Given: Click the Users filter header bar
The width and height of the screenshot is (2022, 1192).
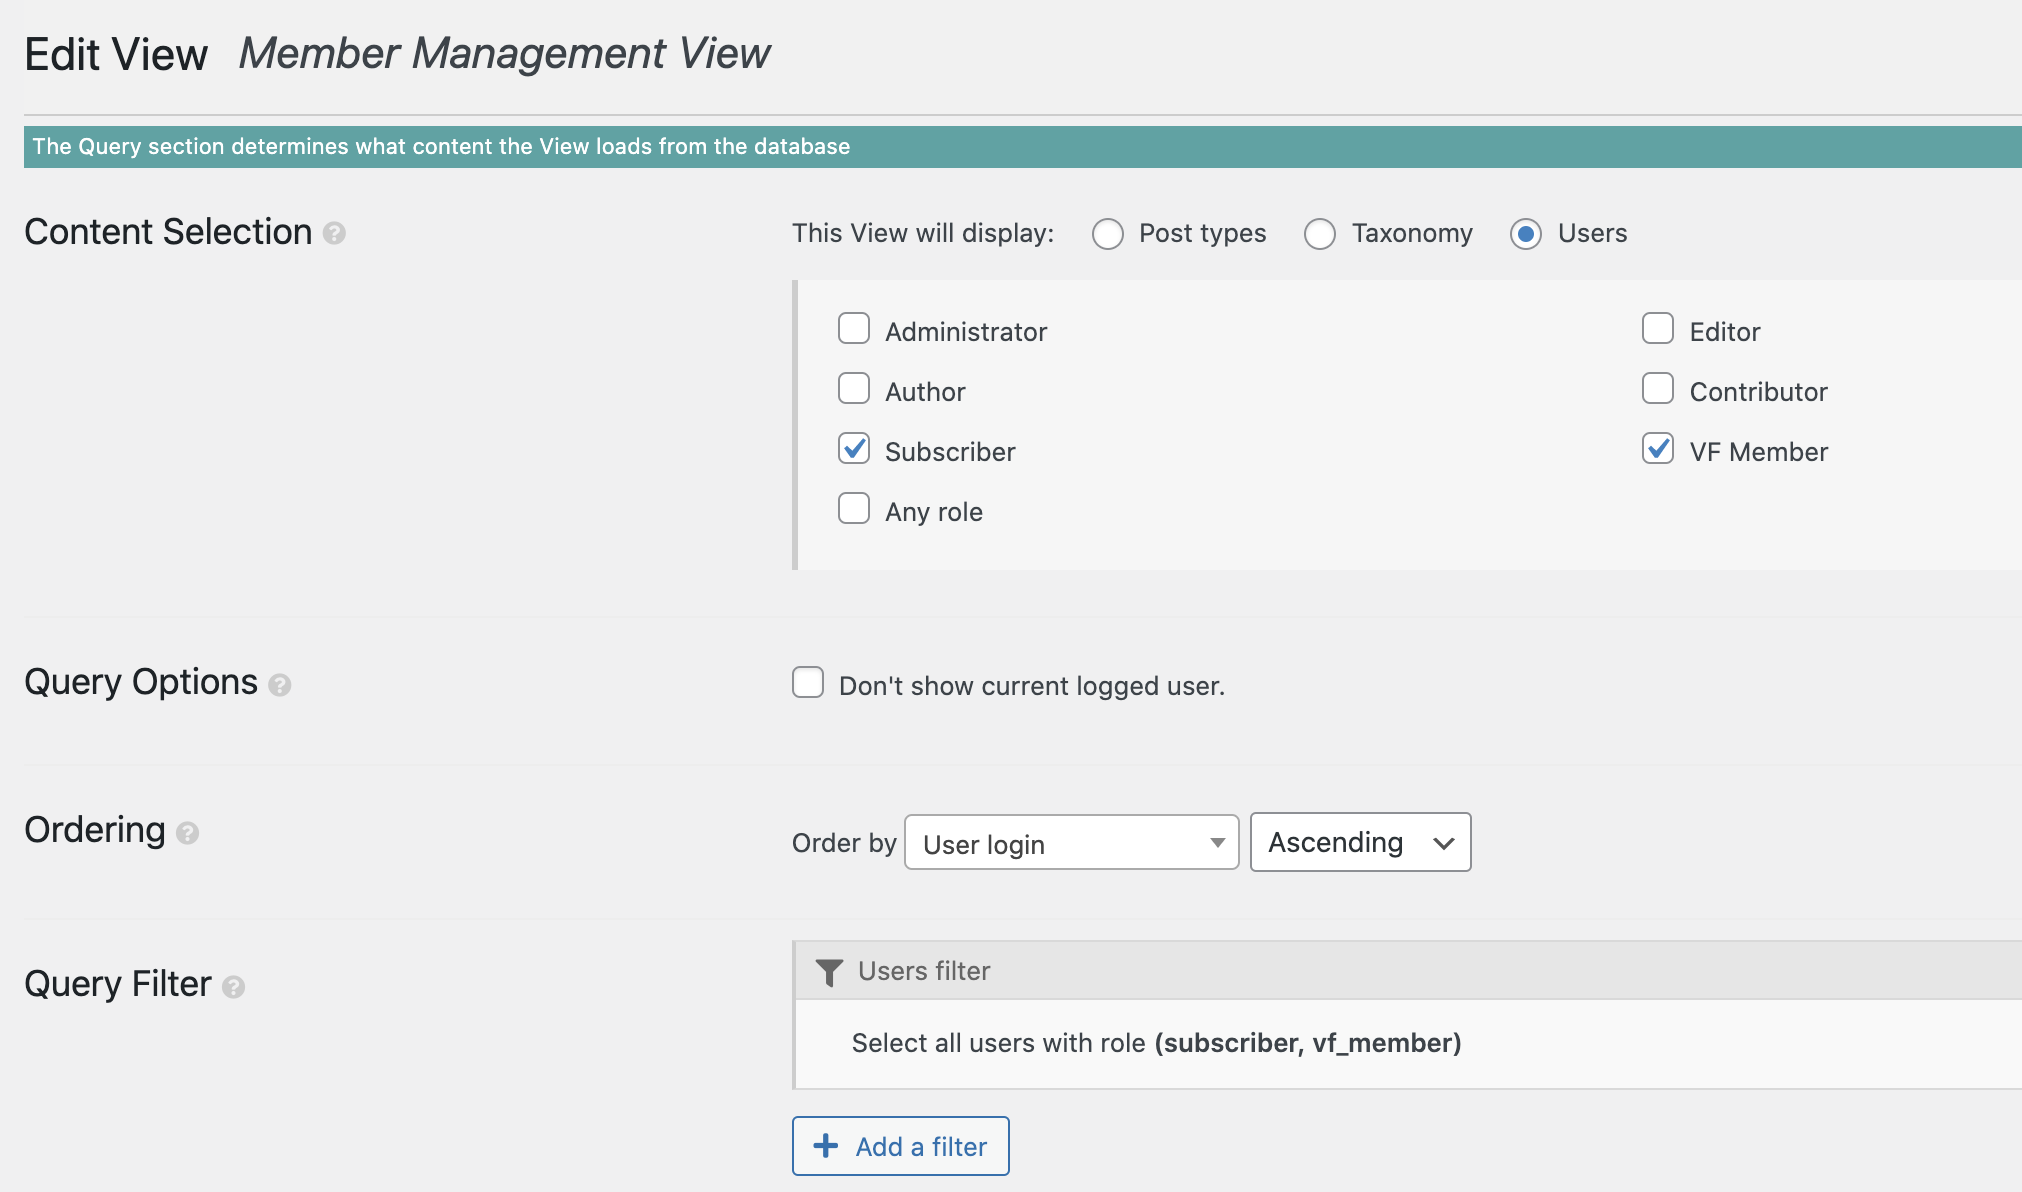Looking at the screenshot, I should click(x=1408, y=970).
